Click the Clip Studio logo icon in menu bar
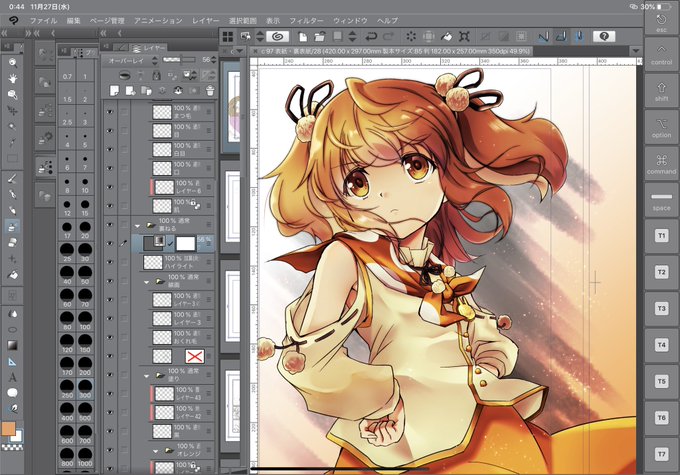 click(x=13, y=20)
